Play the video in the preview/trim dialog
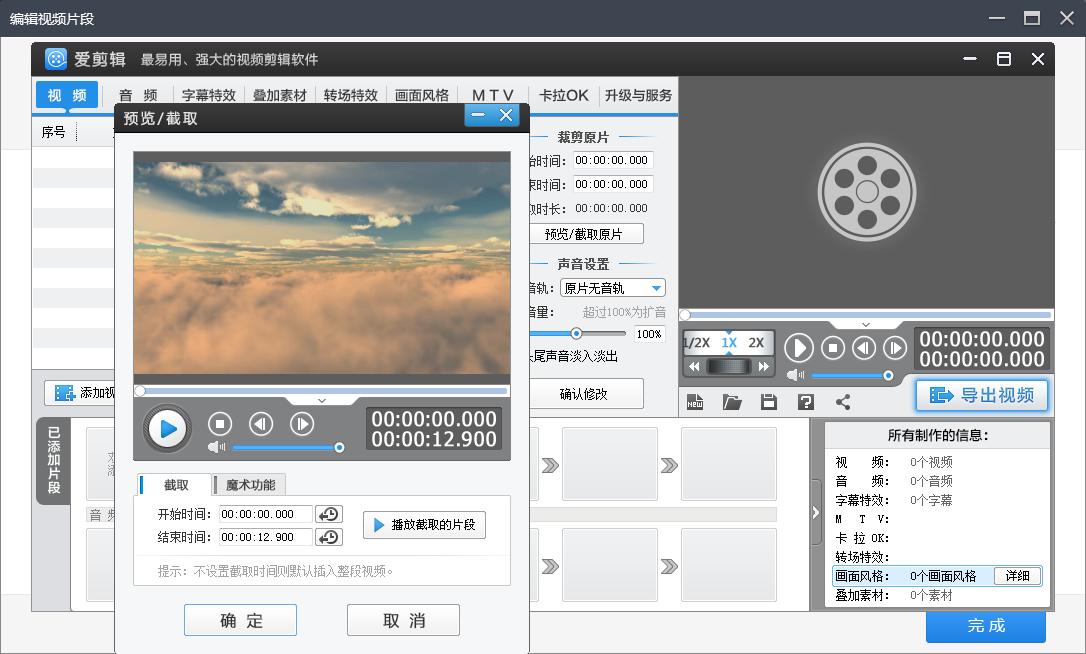1086x654 pixels. [168, 429]
